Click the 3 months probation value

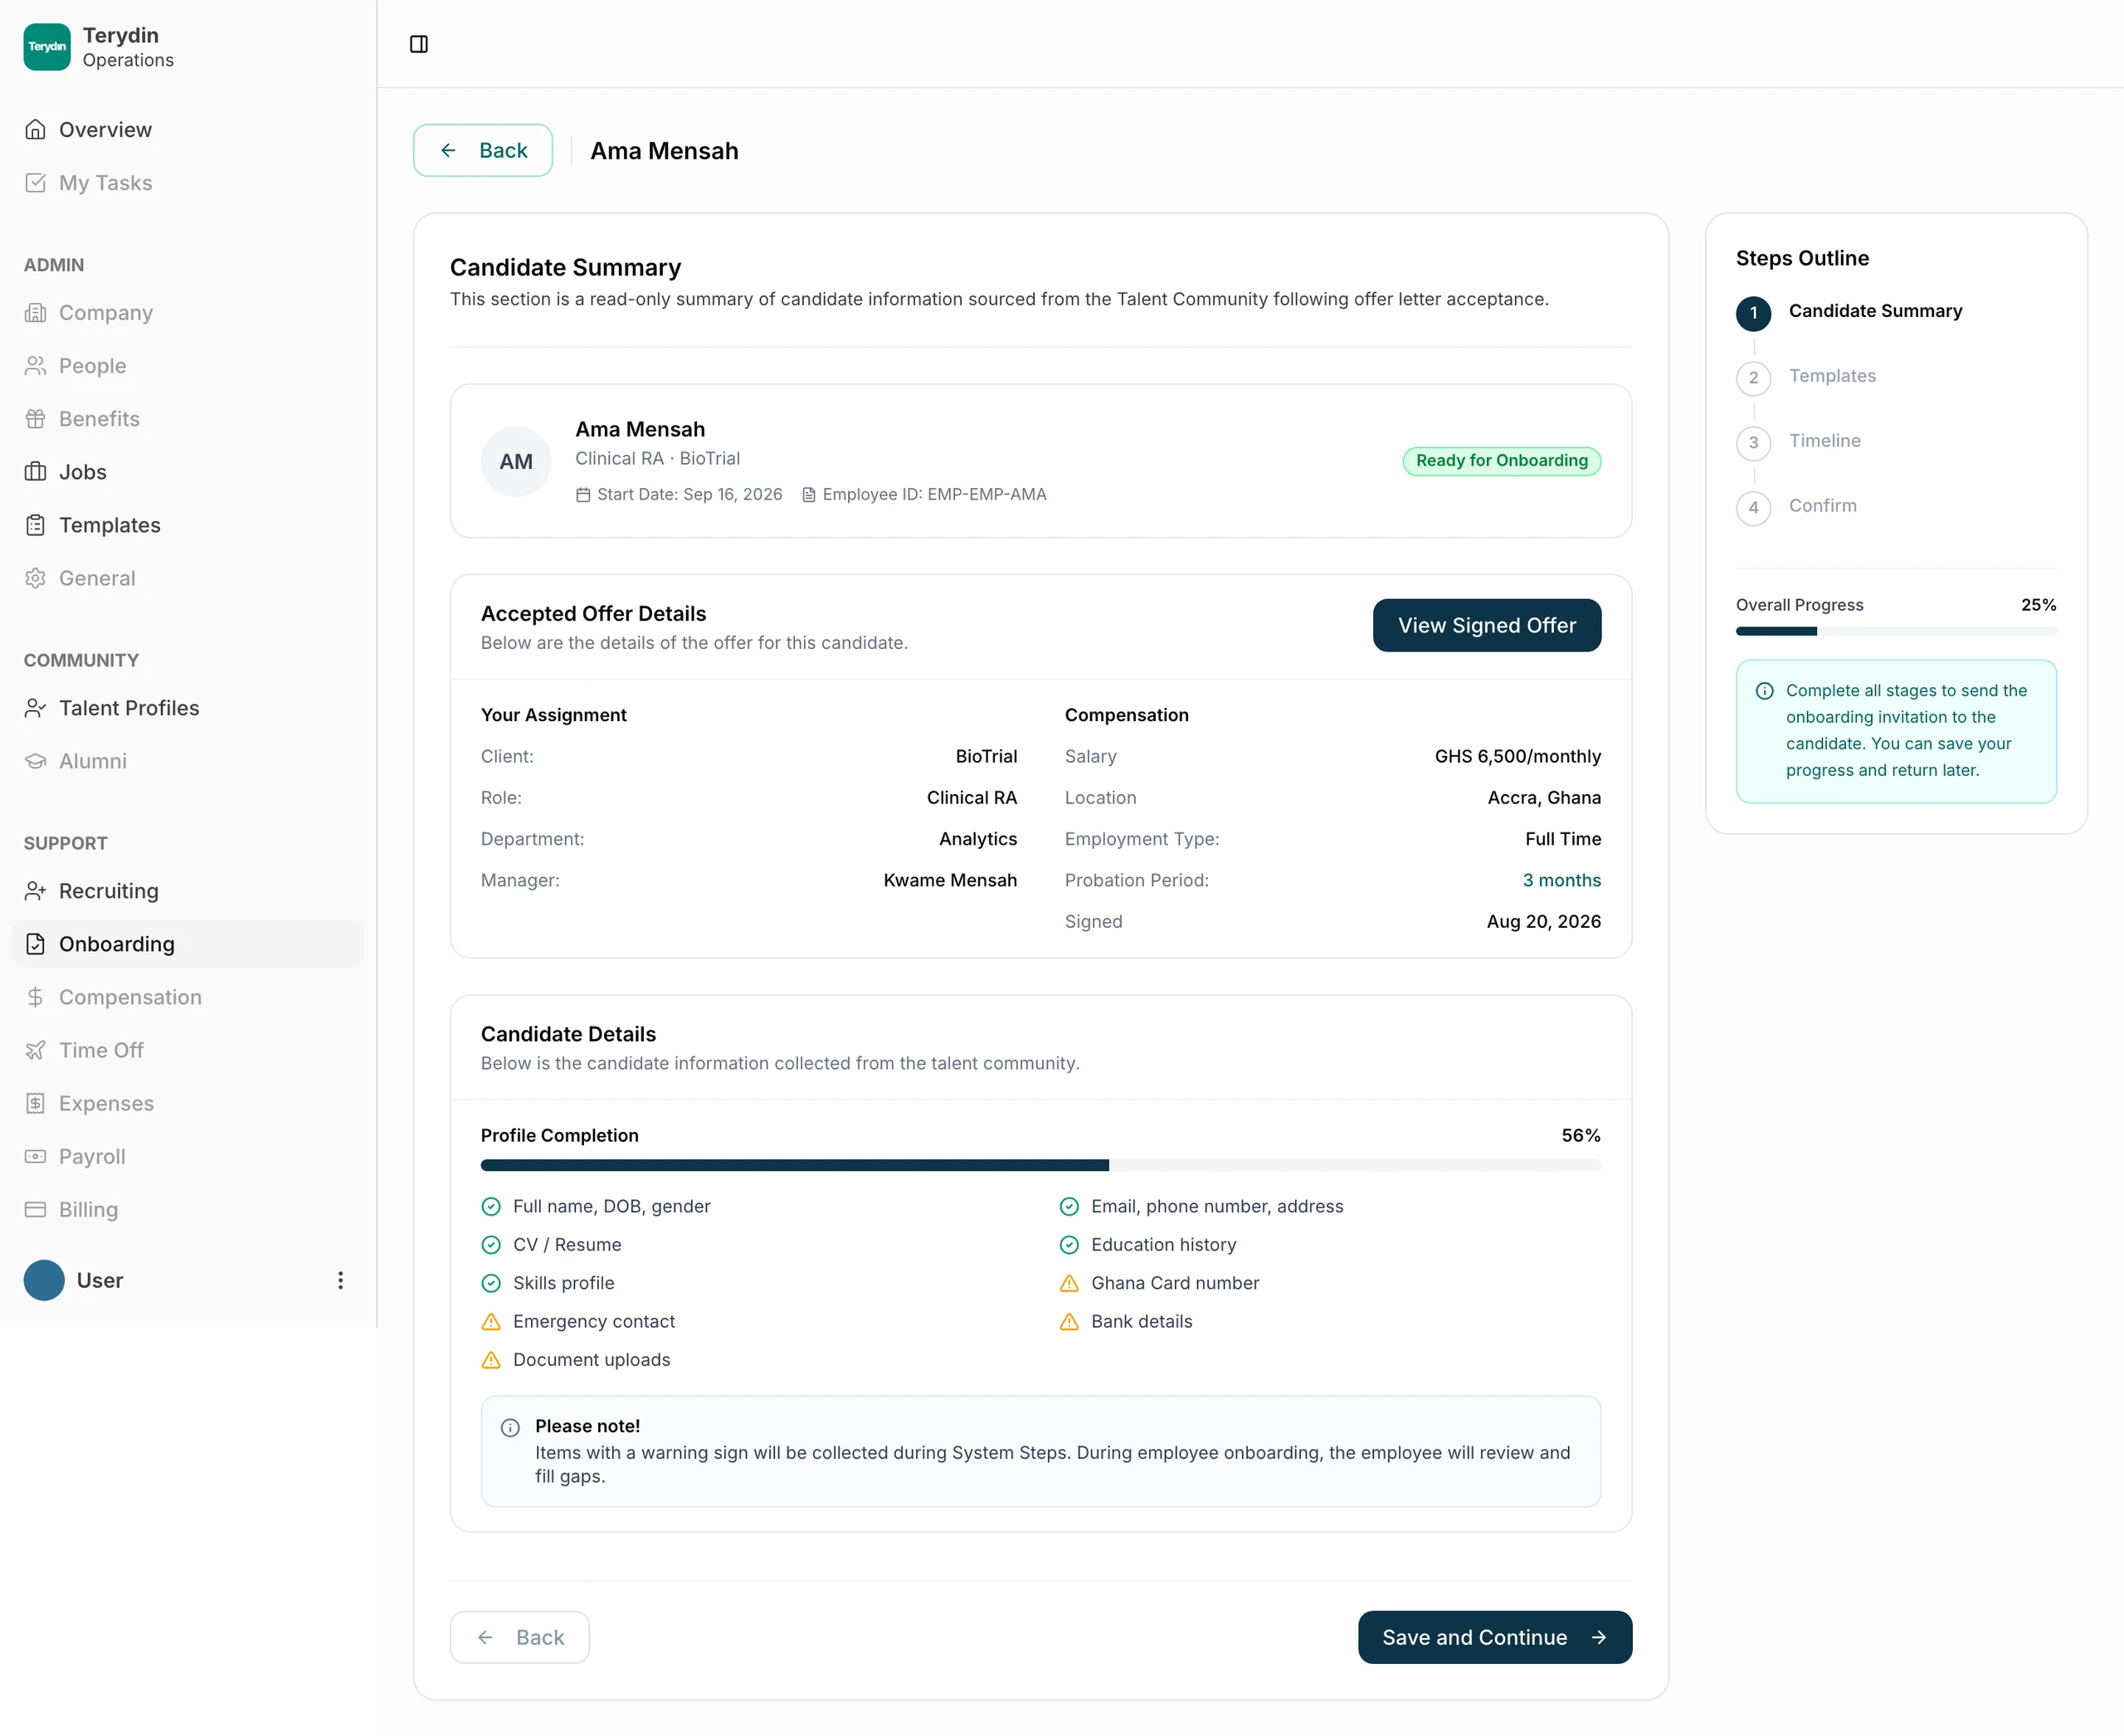[1562, 880]
